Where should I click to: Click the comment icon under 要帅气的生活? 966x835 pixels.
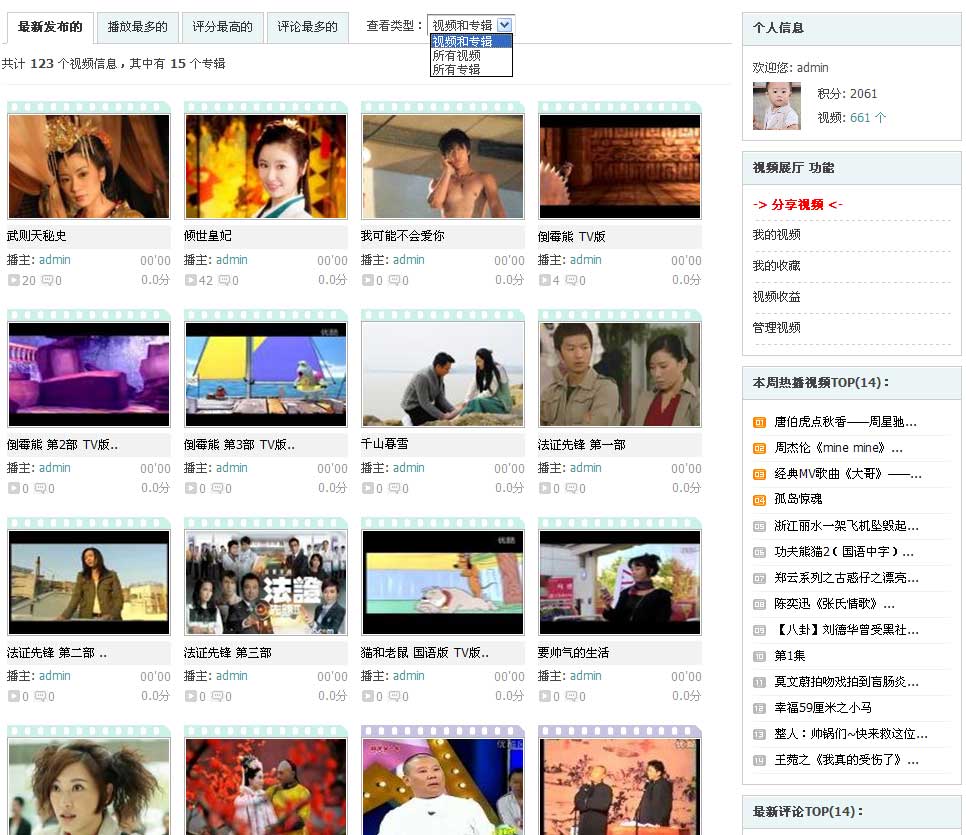[x=571, y=696]
